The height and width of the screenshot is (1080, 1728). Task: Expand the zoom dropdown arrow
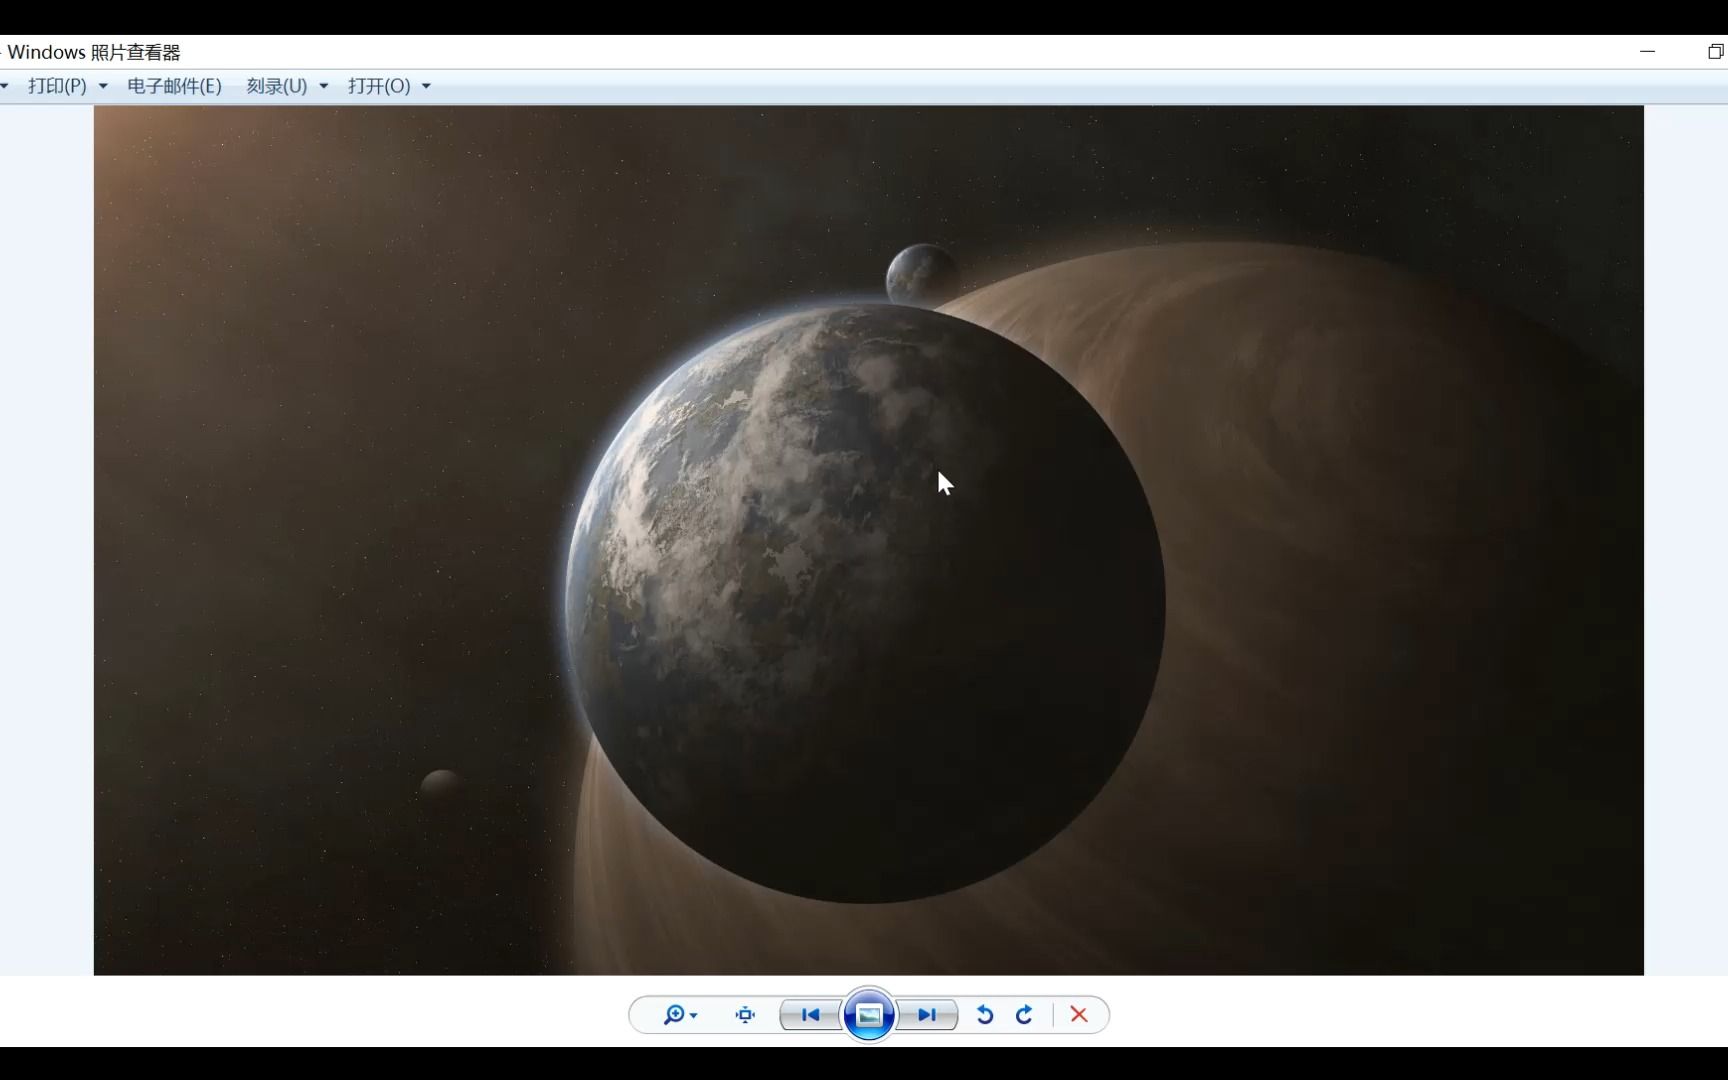tap(694, 1016)
